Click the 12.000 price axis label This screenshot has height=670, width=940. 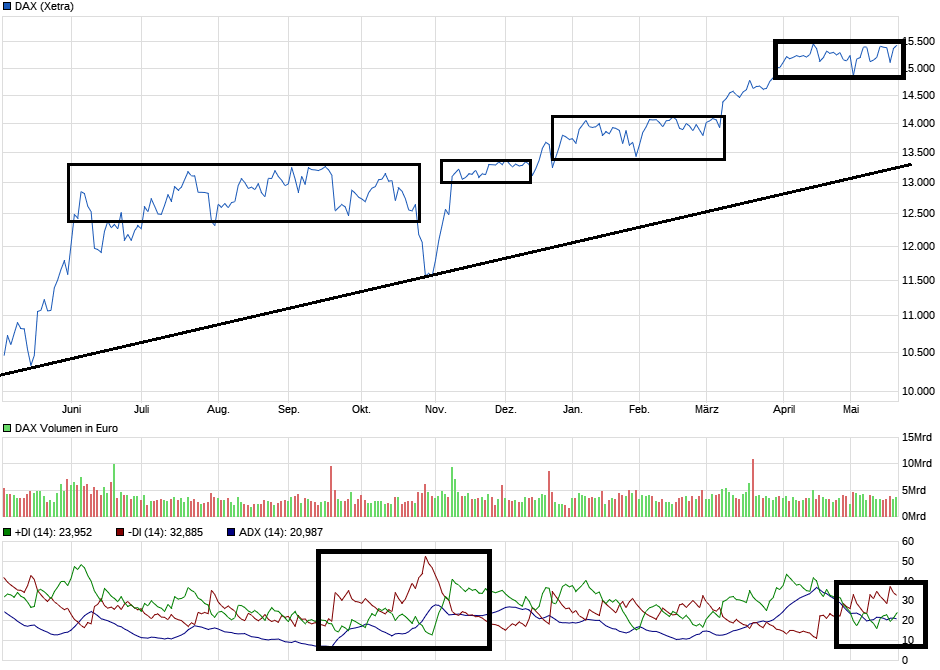click(x=918, y=246)
